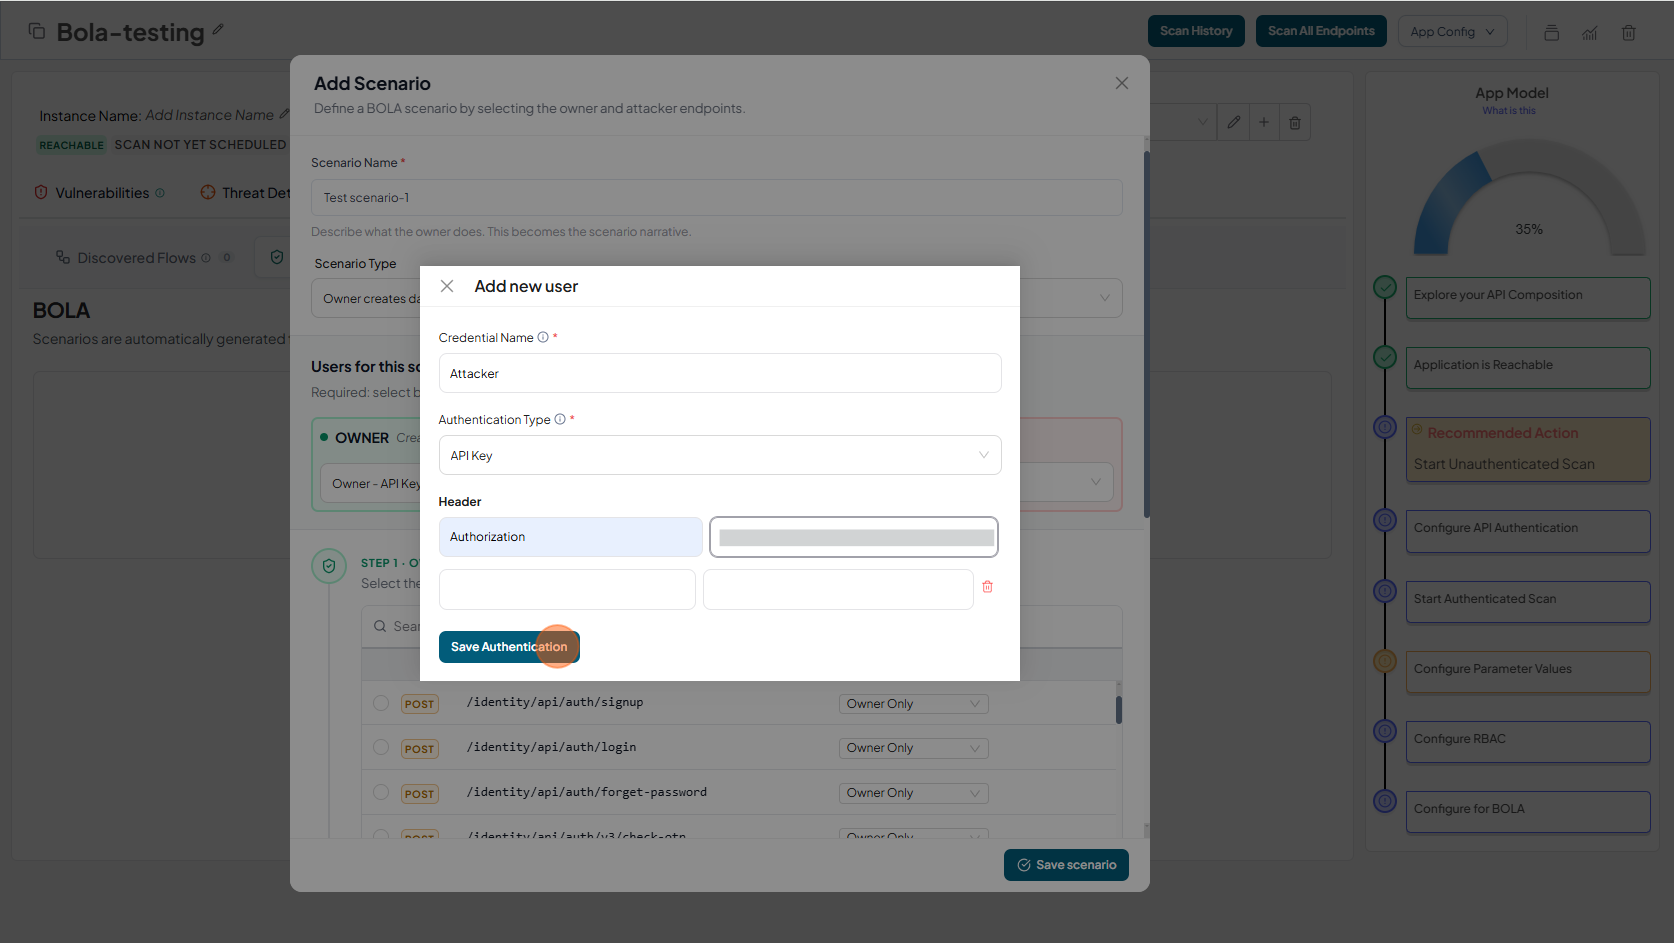This screenshot has width=1674, height=943.
Task: Select radio for /identity/api/auth/signup endpoint
Action: point(381,703)
